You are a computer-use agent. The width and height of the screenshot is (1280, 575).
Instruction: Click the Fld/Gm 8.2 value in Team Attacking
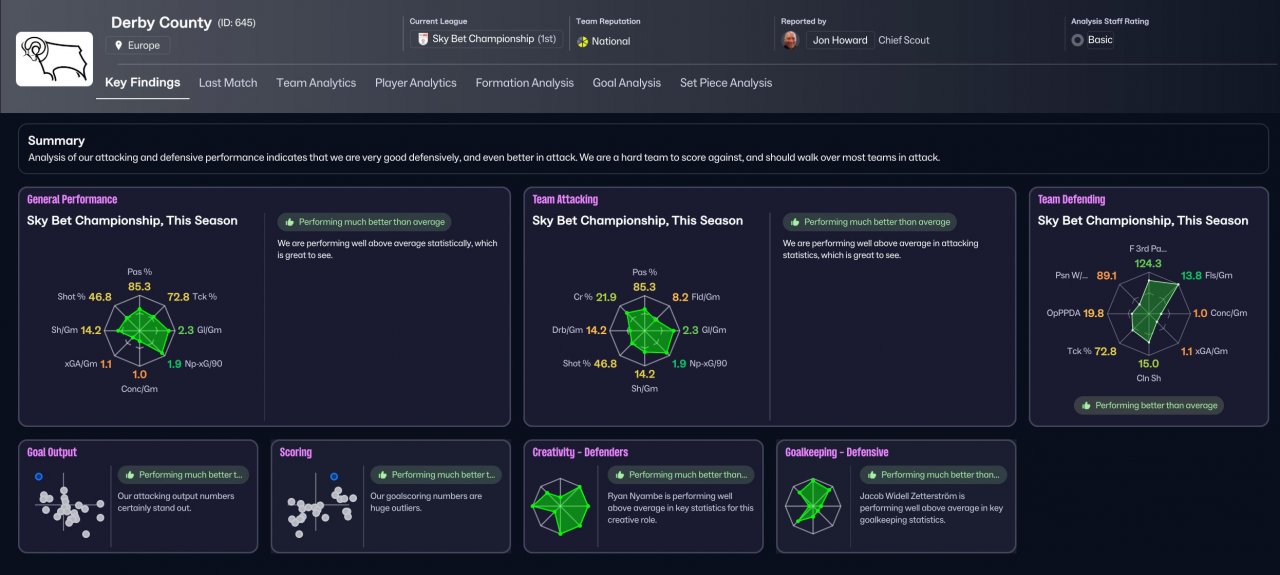pos(680,297)
